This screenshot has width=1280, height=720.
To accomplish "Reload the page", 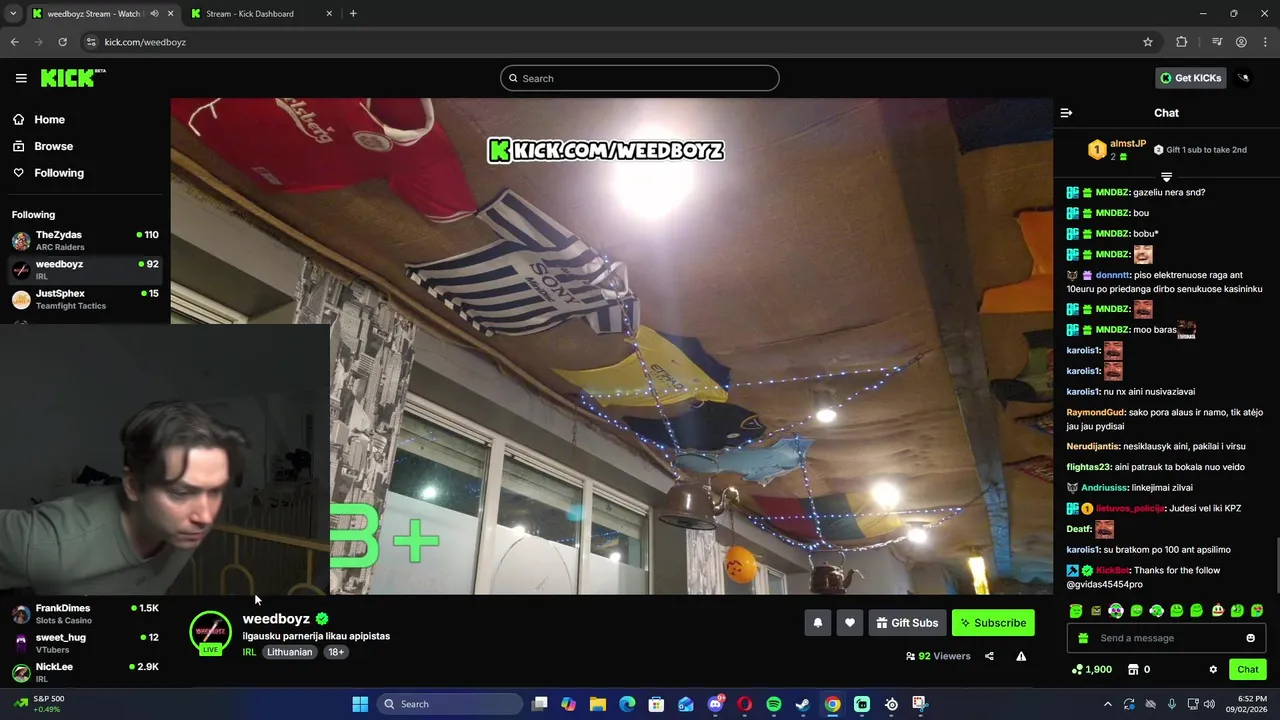I will tap(62, 42).
